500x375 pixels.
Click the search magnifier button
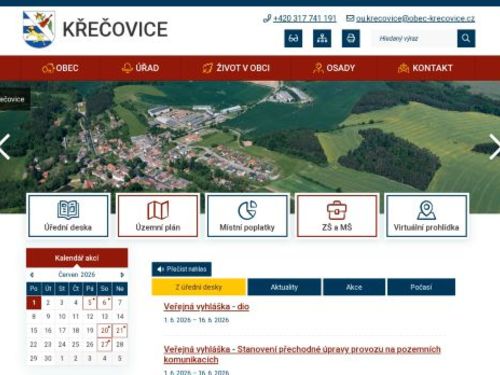(466, 38)
